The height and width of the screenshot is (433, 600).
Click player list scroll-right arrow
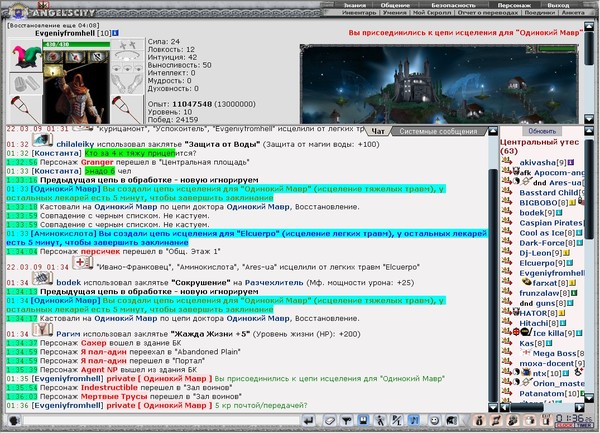coord(579,407)
